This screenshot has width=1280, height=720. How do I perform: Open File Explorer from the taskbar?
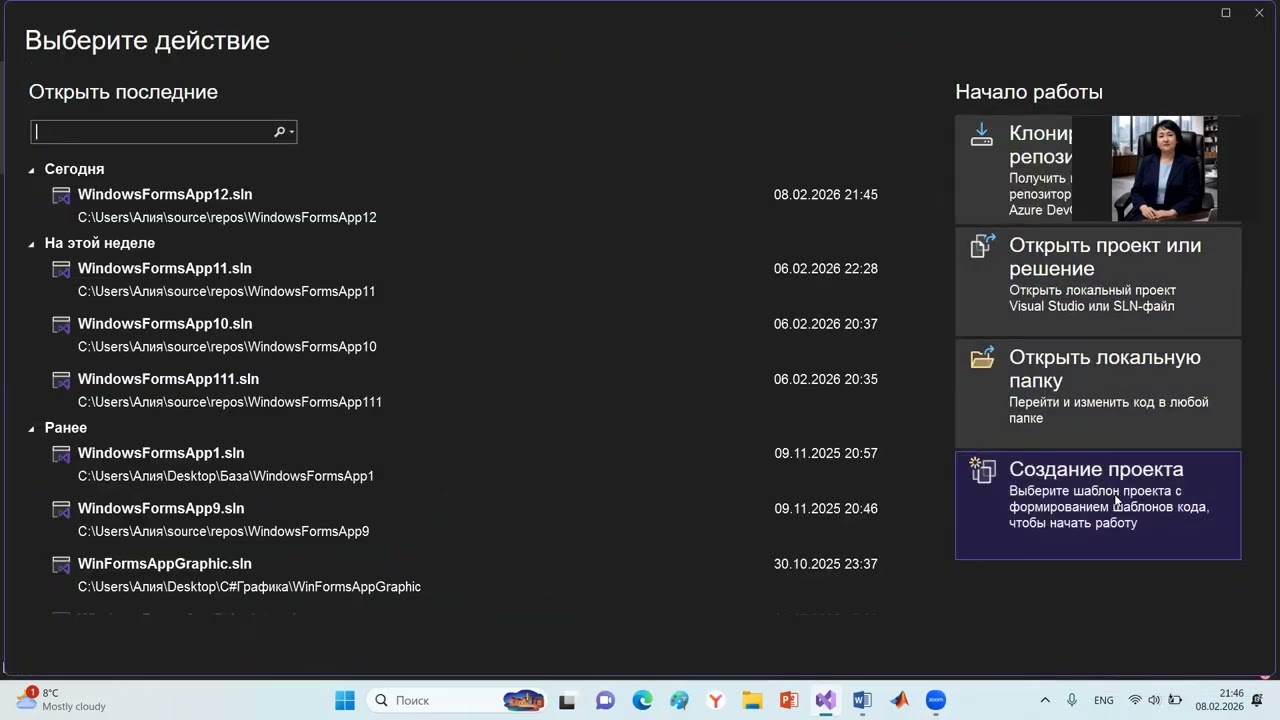752,700
